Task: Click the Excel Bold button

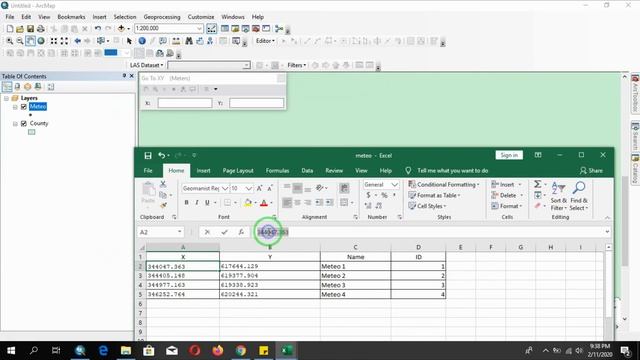Action: 187,202
